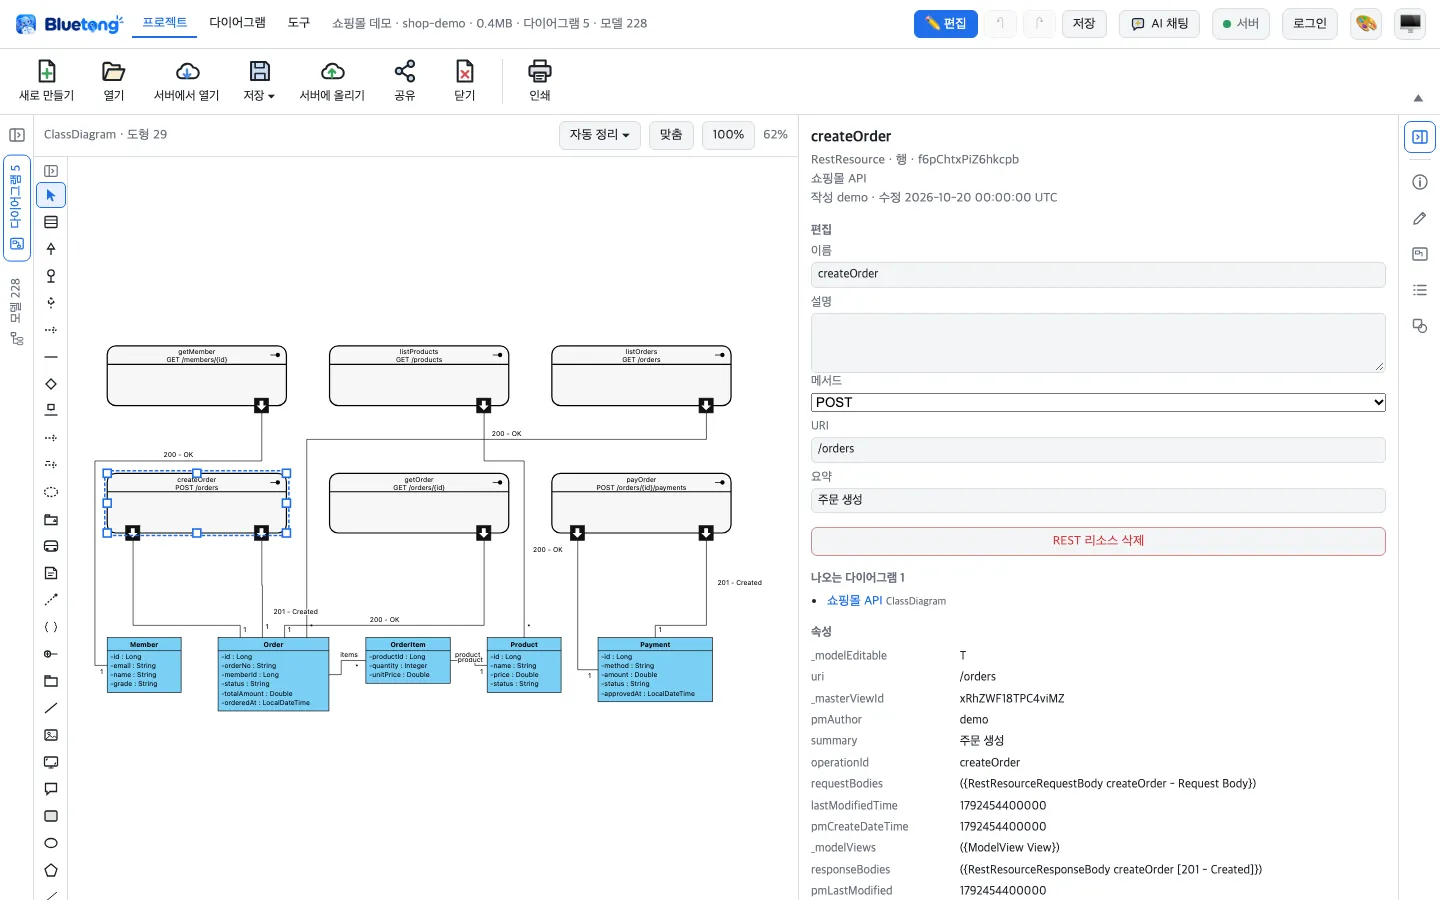Print the diagram with the 인쇄 icon
Viewport: 1440px width, 900px height.
coord(540,71)
